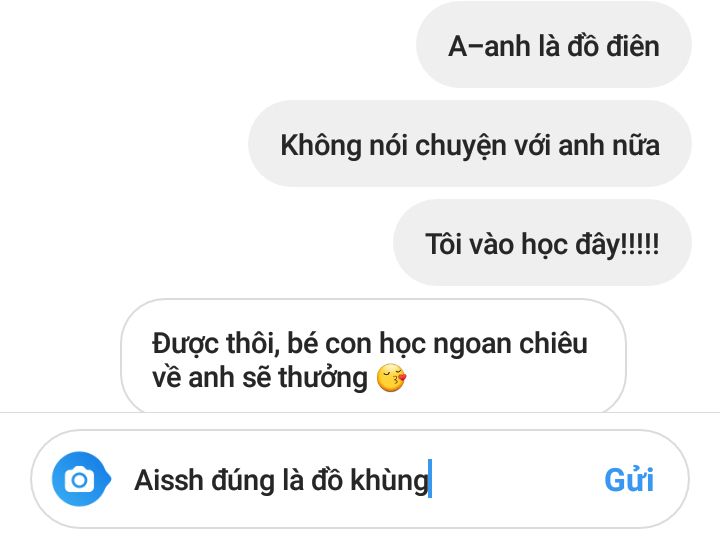The width and height of the screenshot is (720, 559).
Task: Click the word "Tôi" in third bubble
Action: pyautogui.click(x=443, y=243)
